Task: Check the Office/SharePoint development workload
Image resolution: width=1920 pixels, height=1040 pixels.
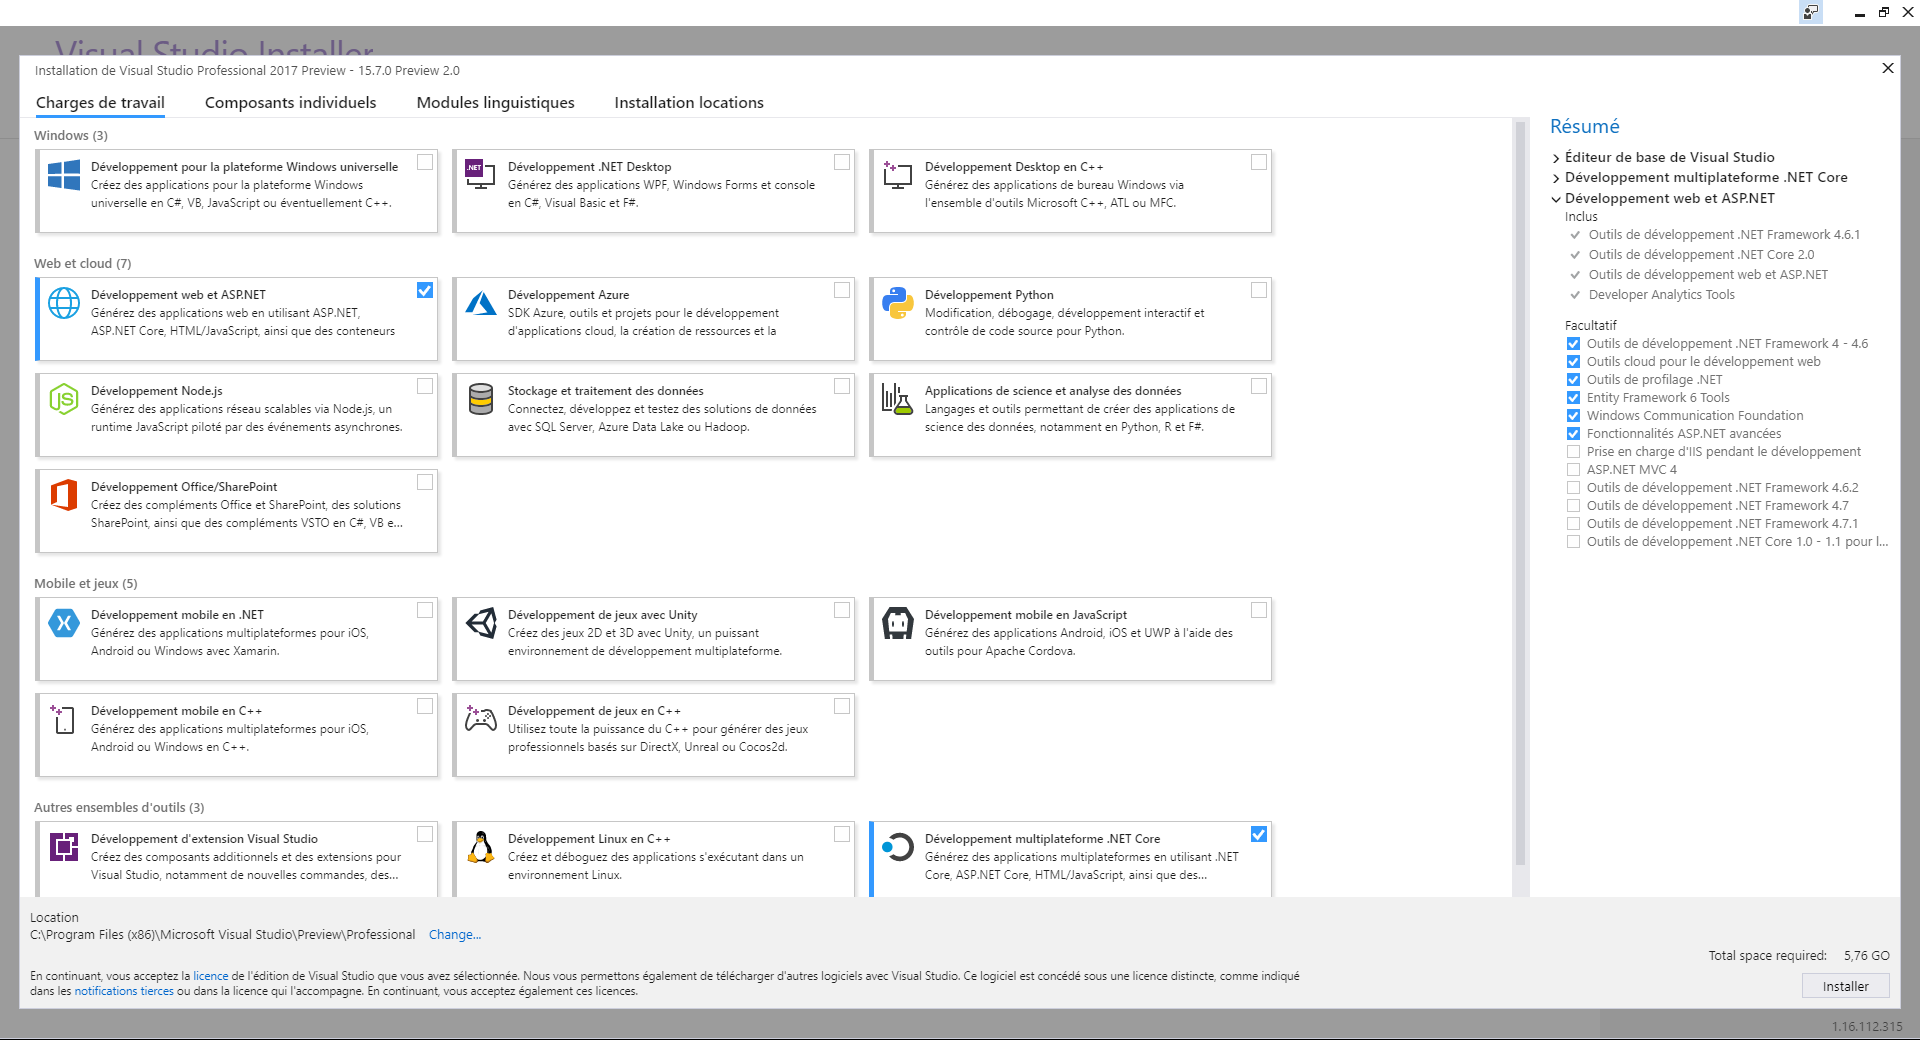Action: point(425,482)
